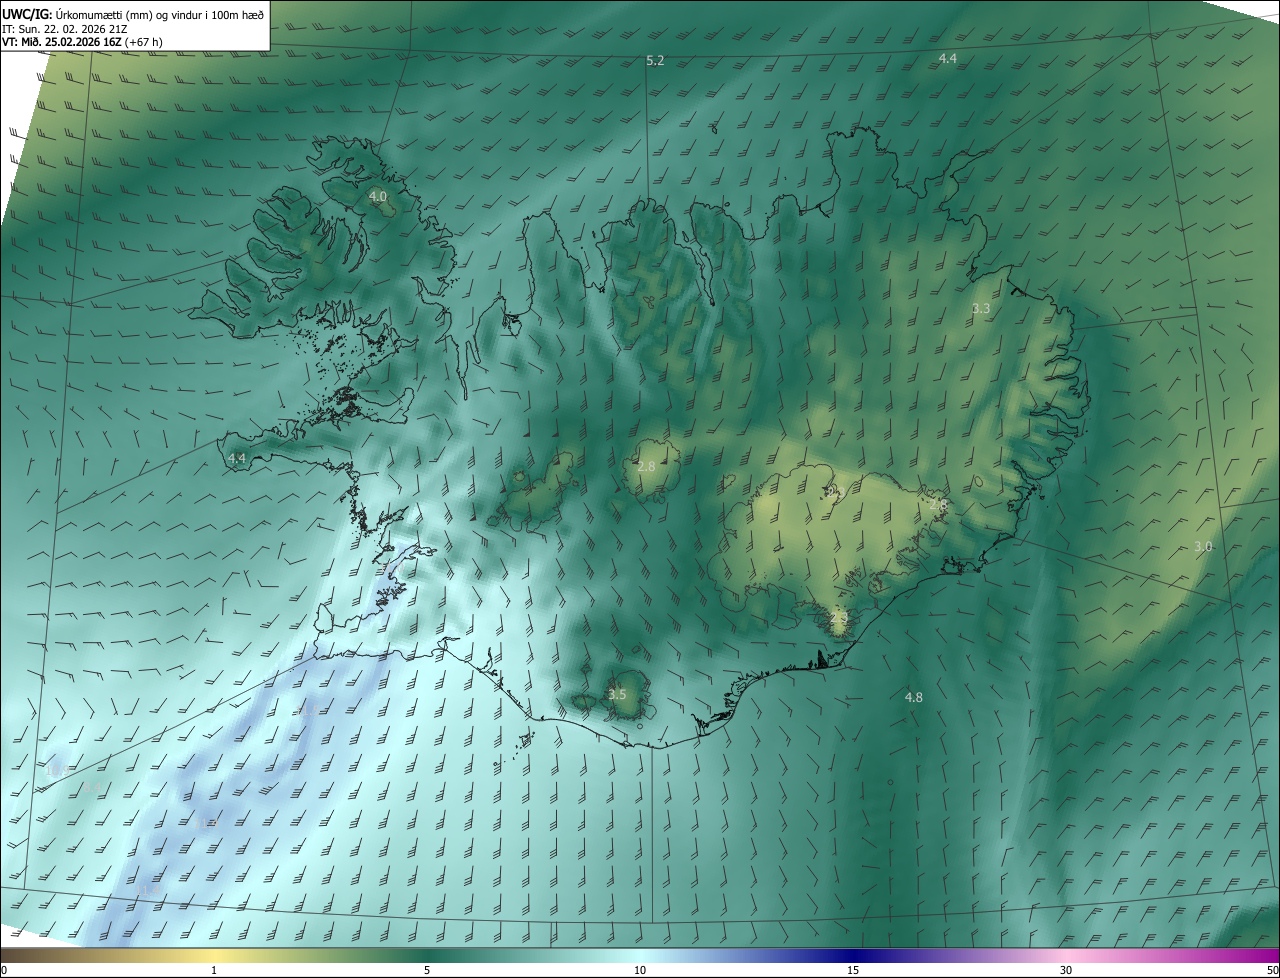Click the 5.2 value label on the map
The width and height of the screenshot is (1280, 978).
(x=655, y=61)
